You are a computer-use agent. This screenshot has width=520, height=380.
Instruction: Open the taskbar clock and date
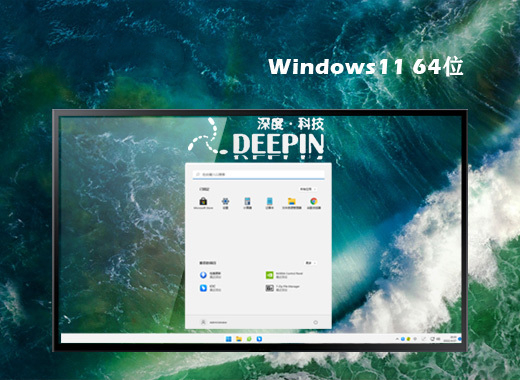tap(451, 339)
